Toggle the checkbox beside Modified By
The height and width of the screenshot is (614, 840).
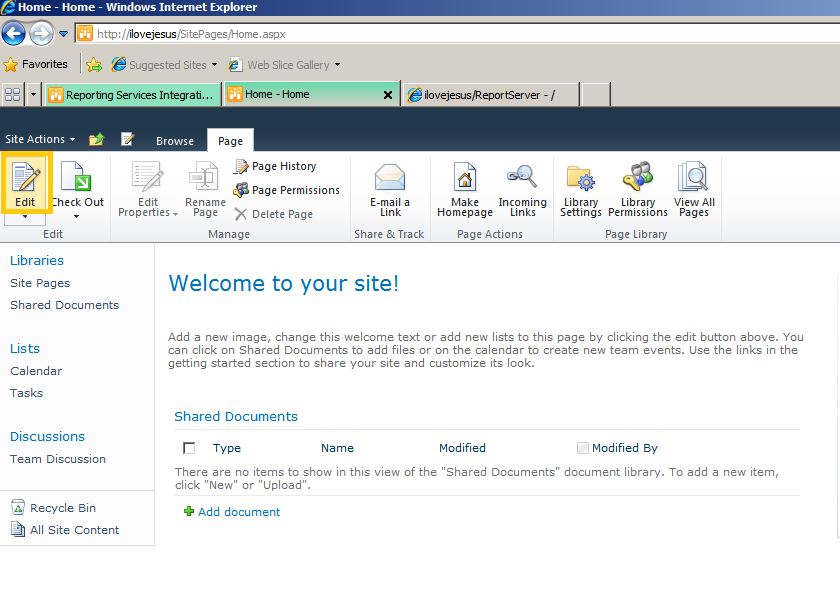[x=583, y=448]
